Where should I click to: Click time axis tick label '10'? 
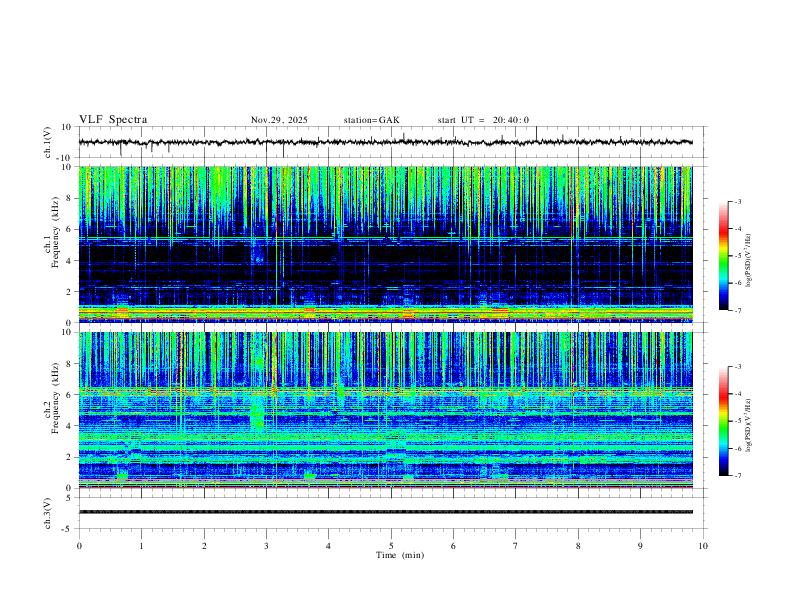click(x=703, y=546)
